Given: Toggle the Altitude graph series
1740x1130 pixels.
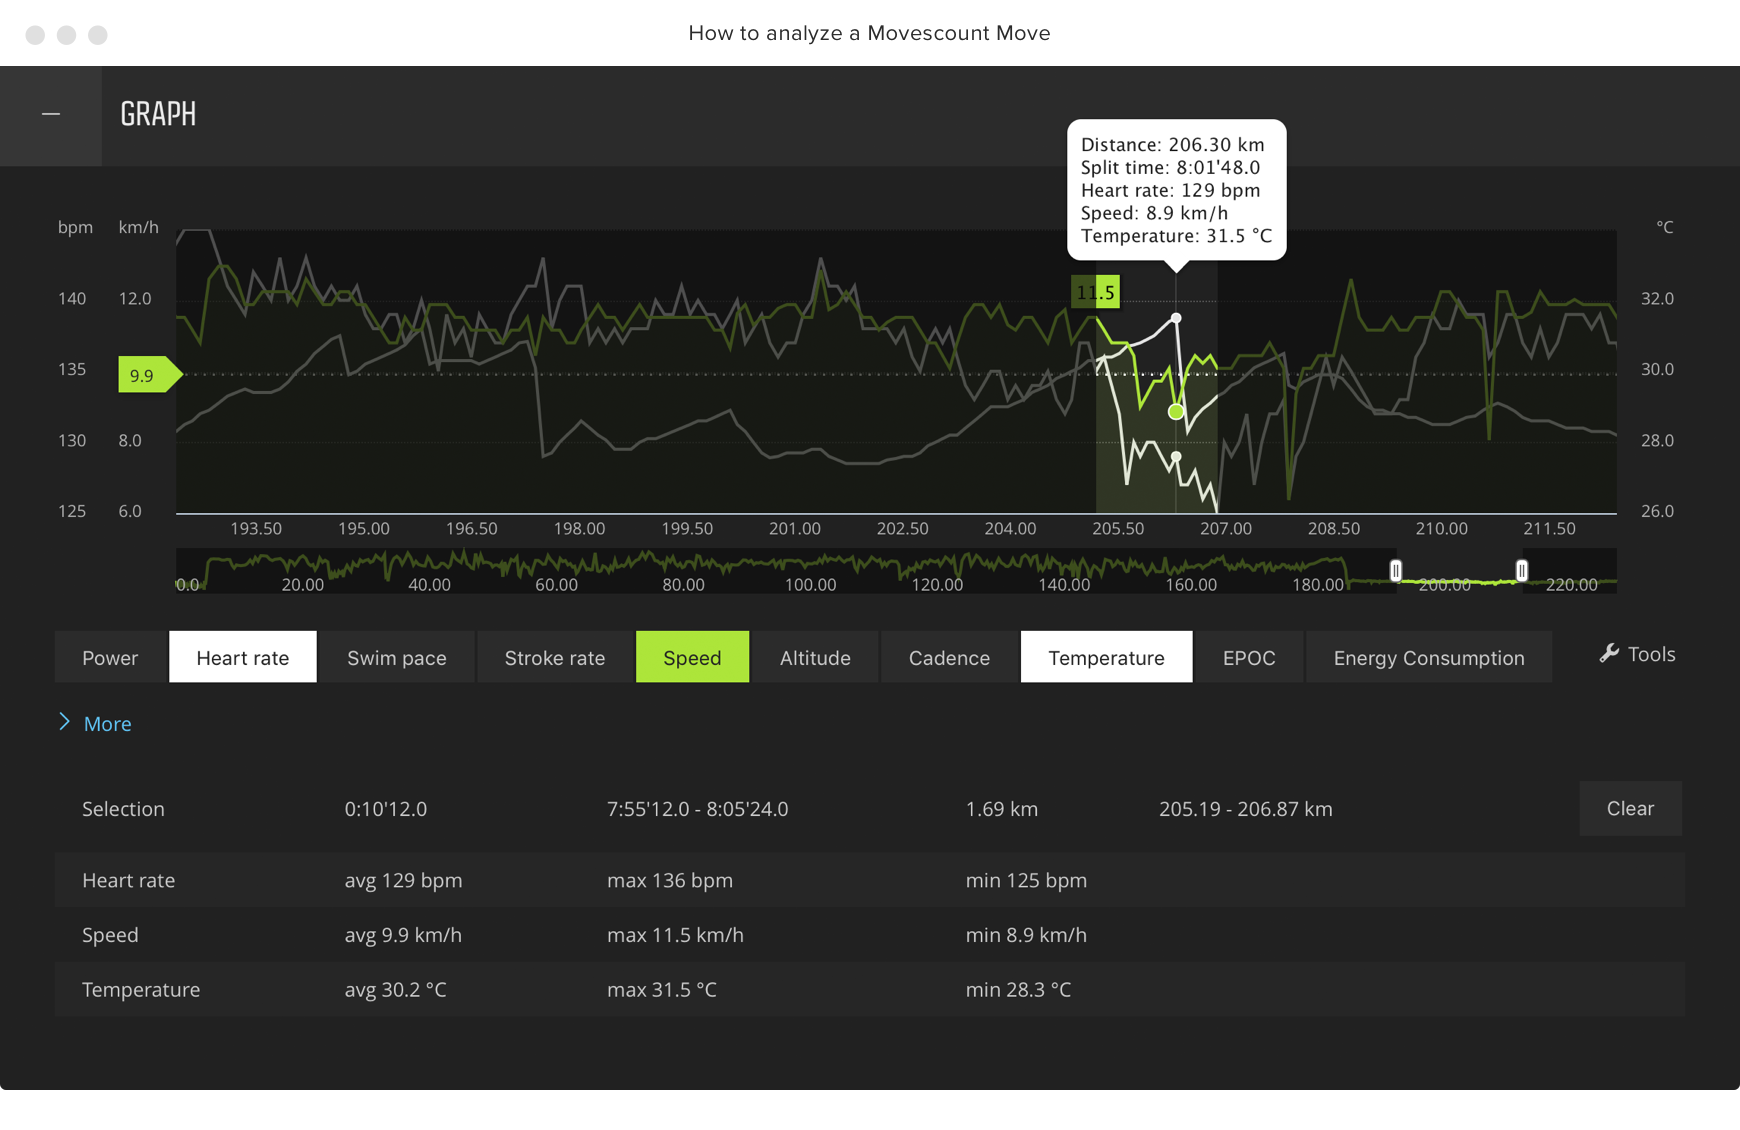Looking at the screenshot, I should (815, 657).
